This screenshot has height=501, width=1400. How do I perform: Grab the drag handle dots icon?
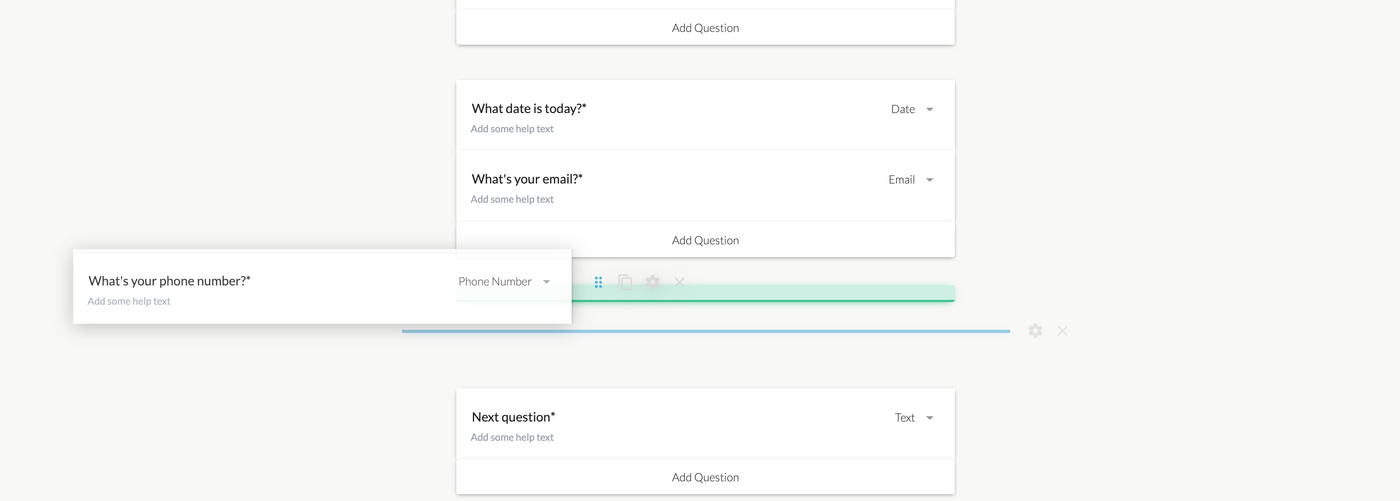598,282
